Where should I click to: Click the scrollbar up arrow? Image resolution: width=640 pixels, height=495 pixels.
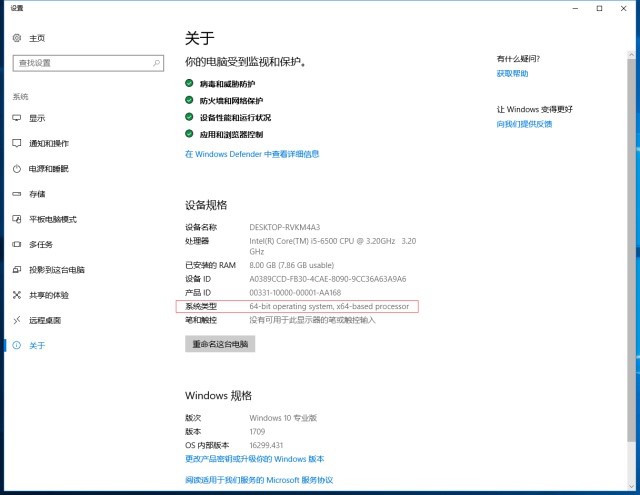(x=631, y=55)
